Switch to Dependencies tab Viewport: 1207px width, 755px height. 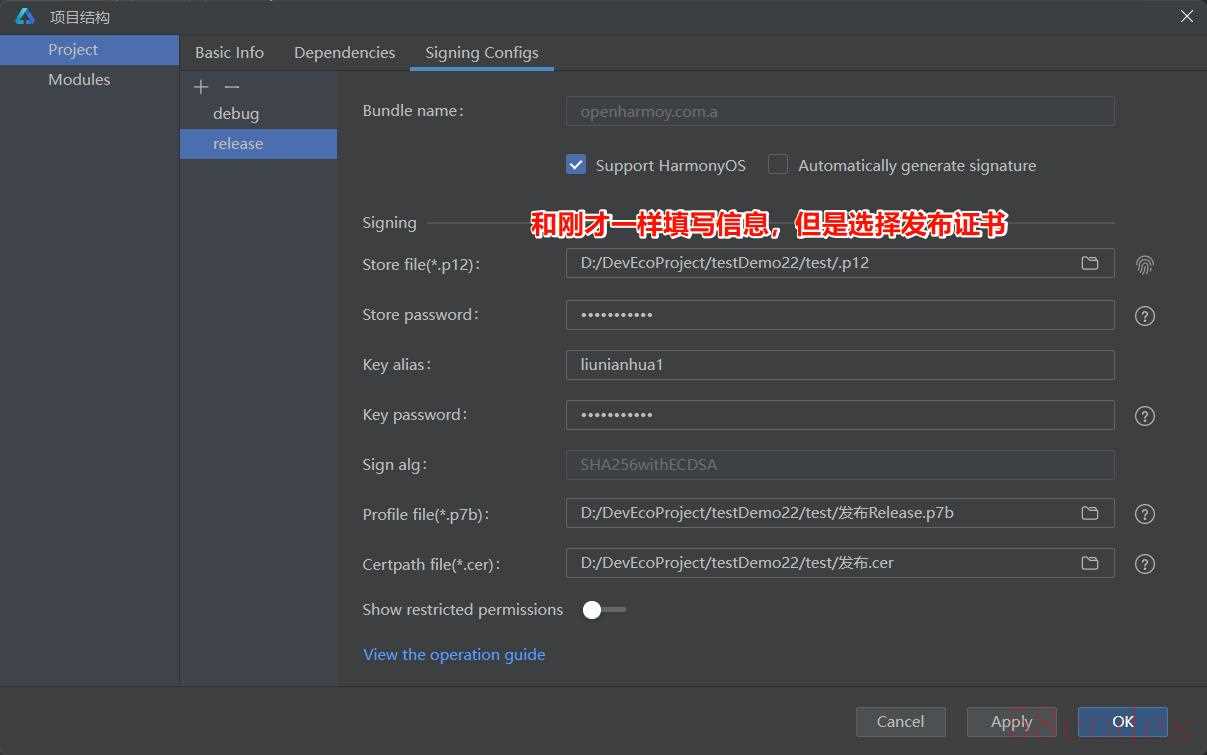[344, 52]
